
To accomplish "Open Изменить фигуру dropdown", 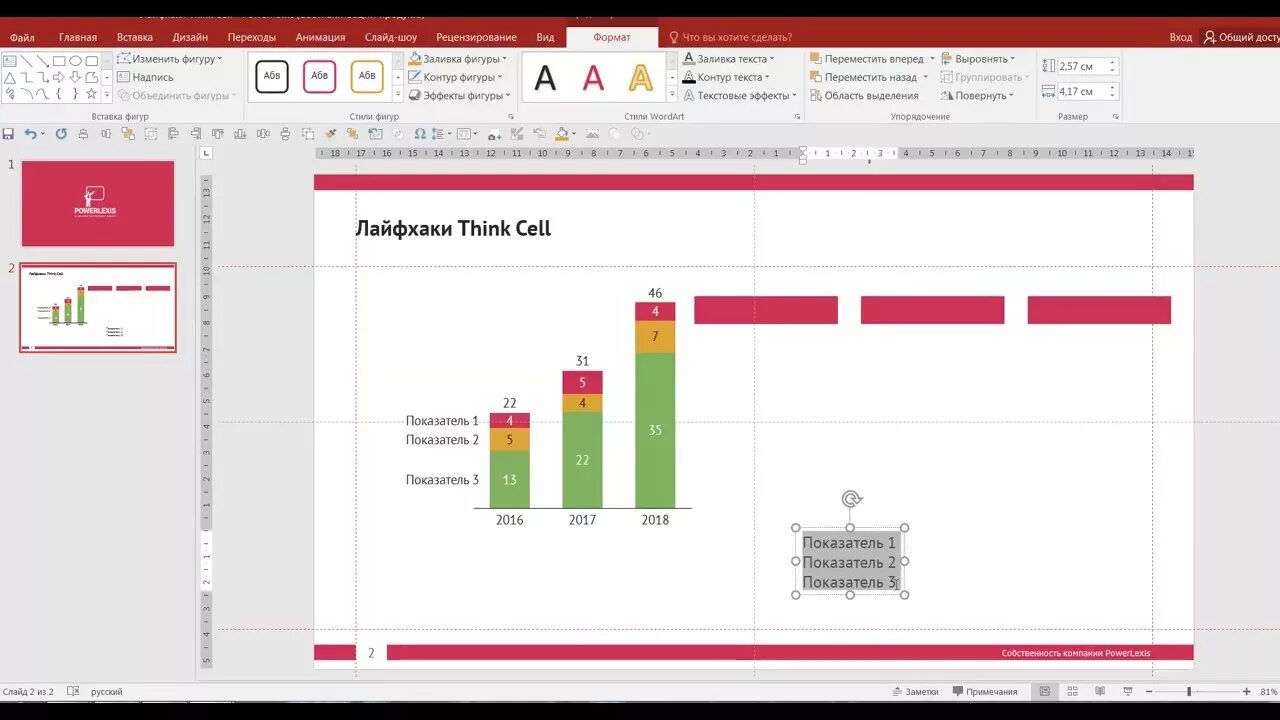I will 169,59.
